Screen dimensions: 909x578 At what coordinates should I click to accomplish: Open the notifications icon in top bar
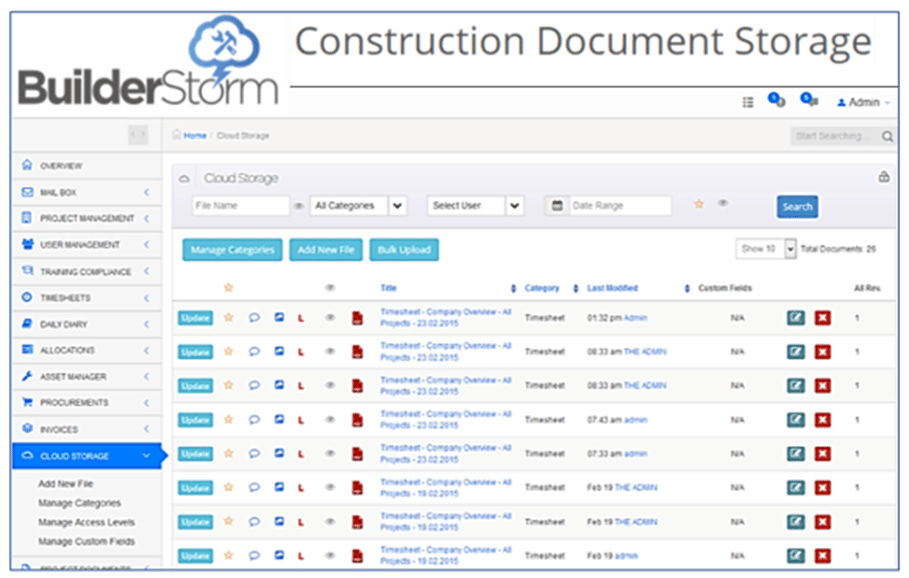[x=776, y=100]
